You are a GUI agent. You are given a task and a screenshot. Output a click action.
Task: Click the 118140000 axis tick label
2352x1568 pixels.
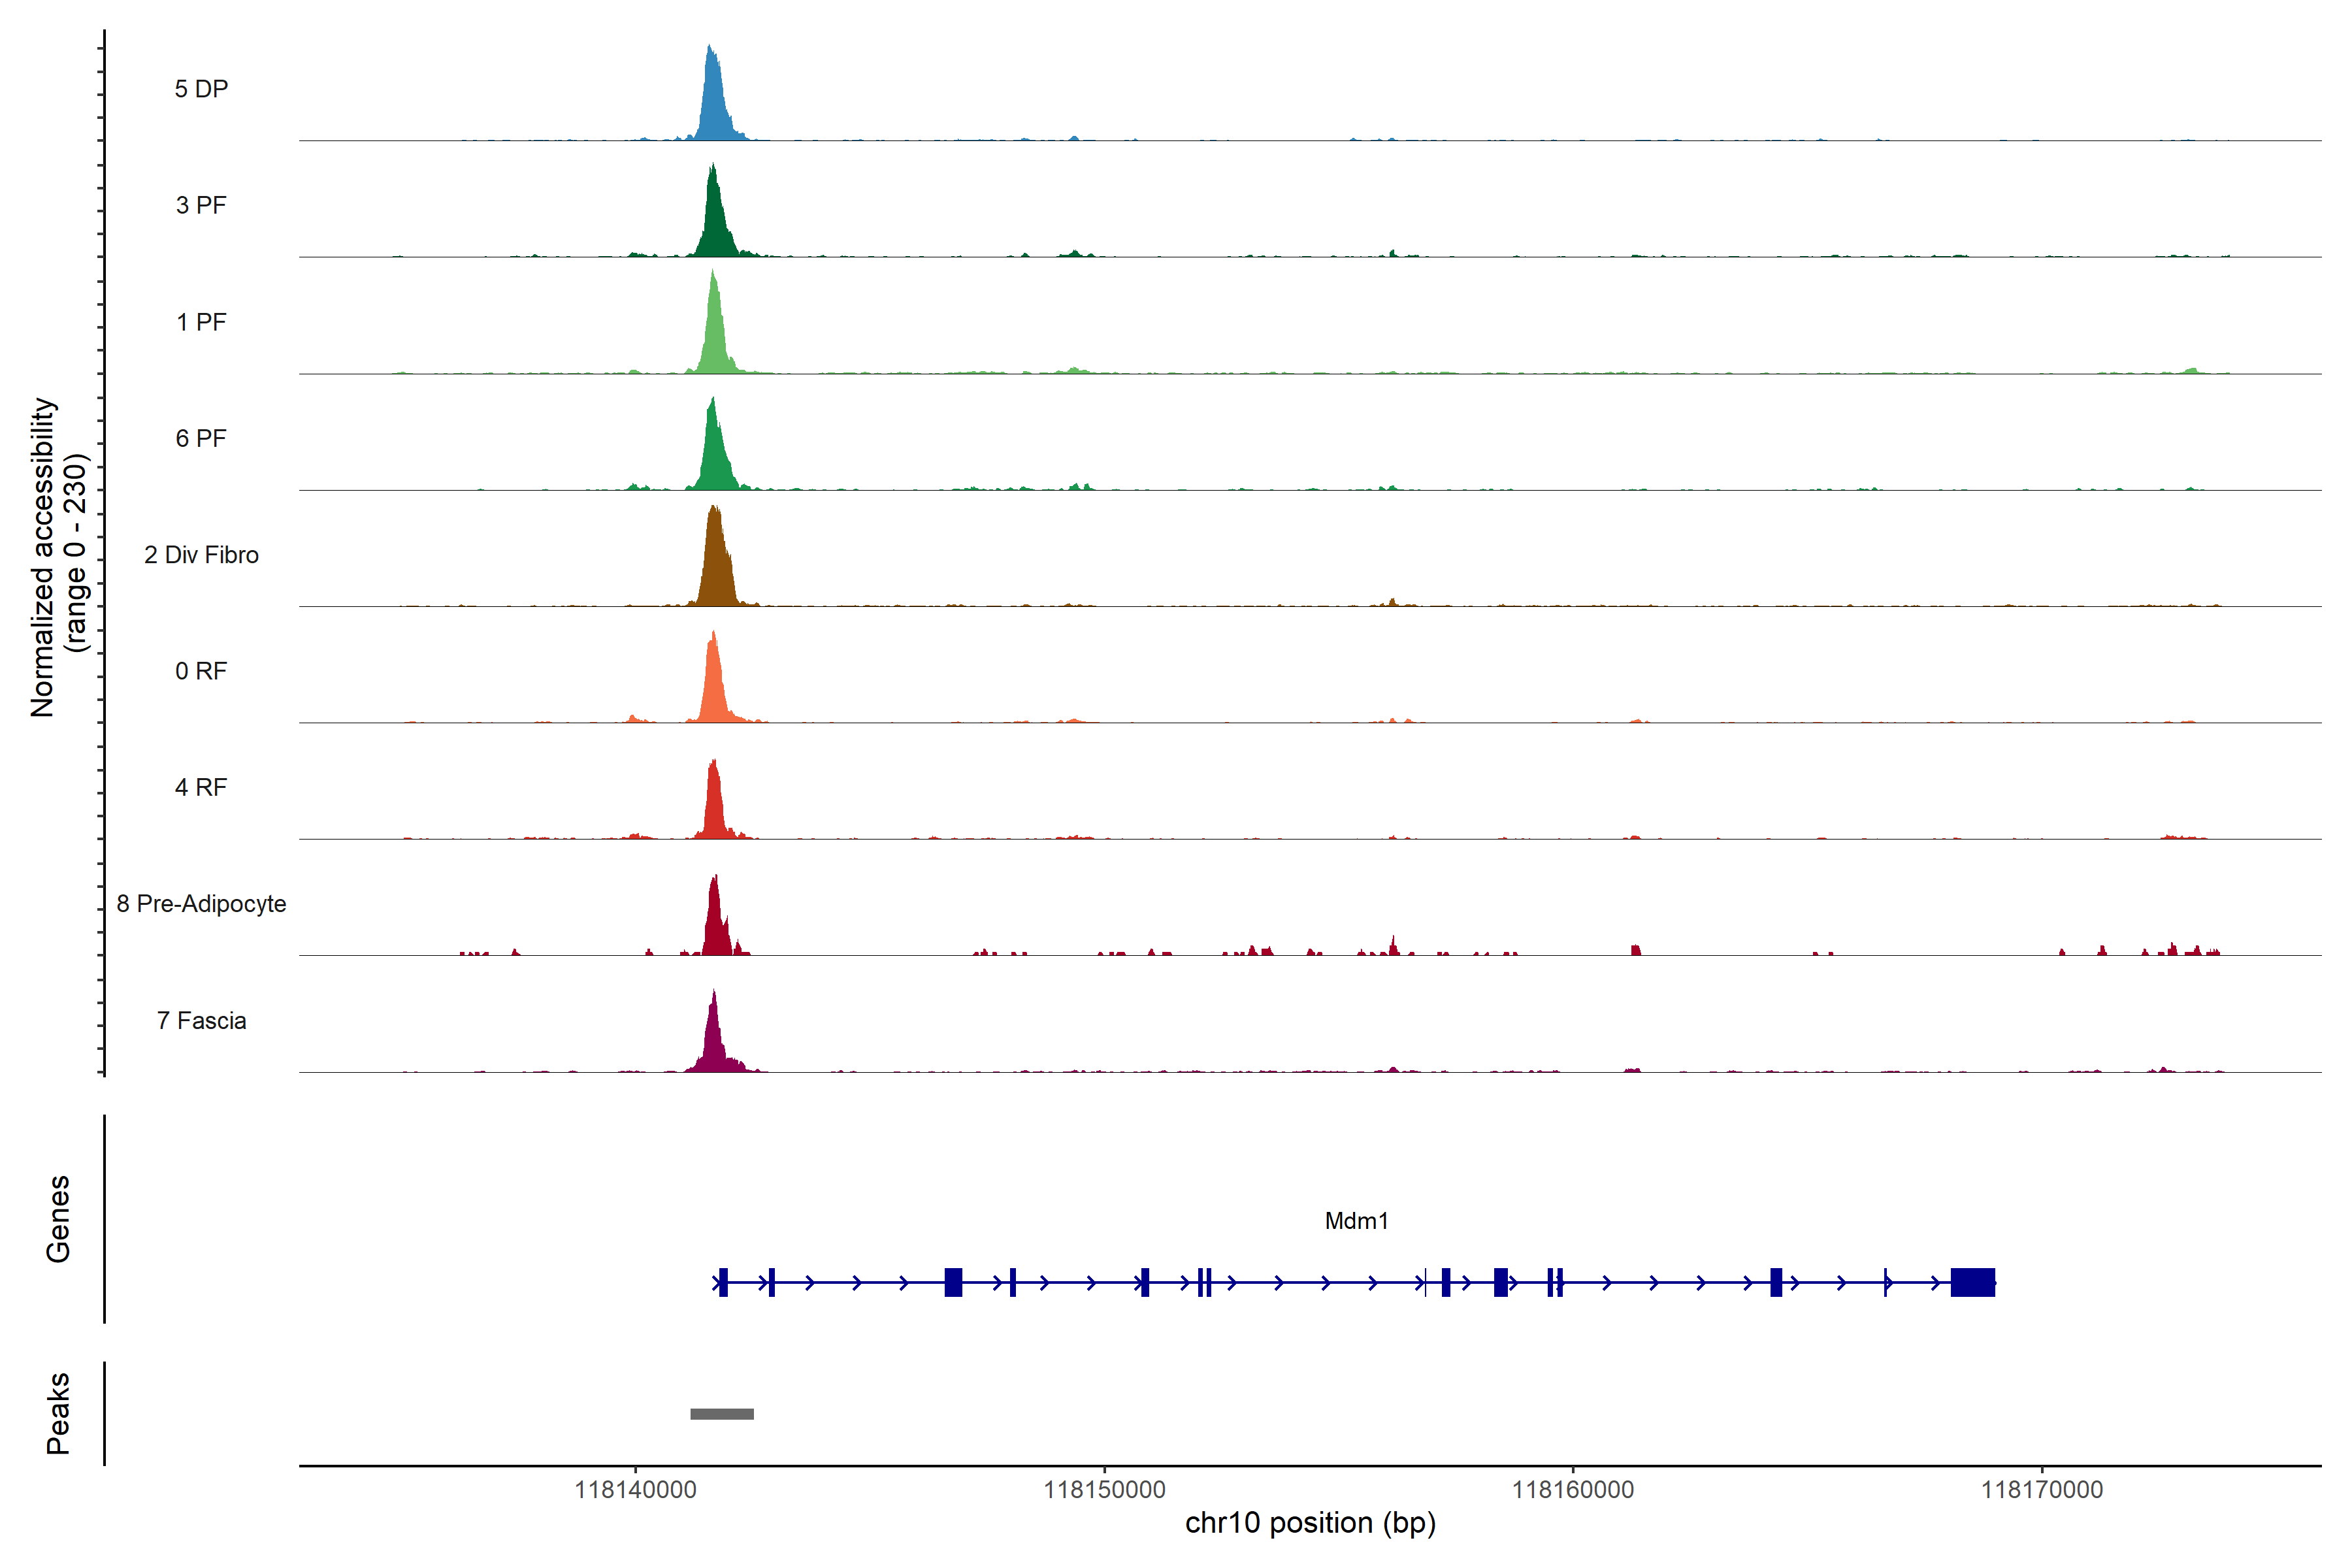coord(635,1490)
